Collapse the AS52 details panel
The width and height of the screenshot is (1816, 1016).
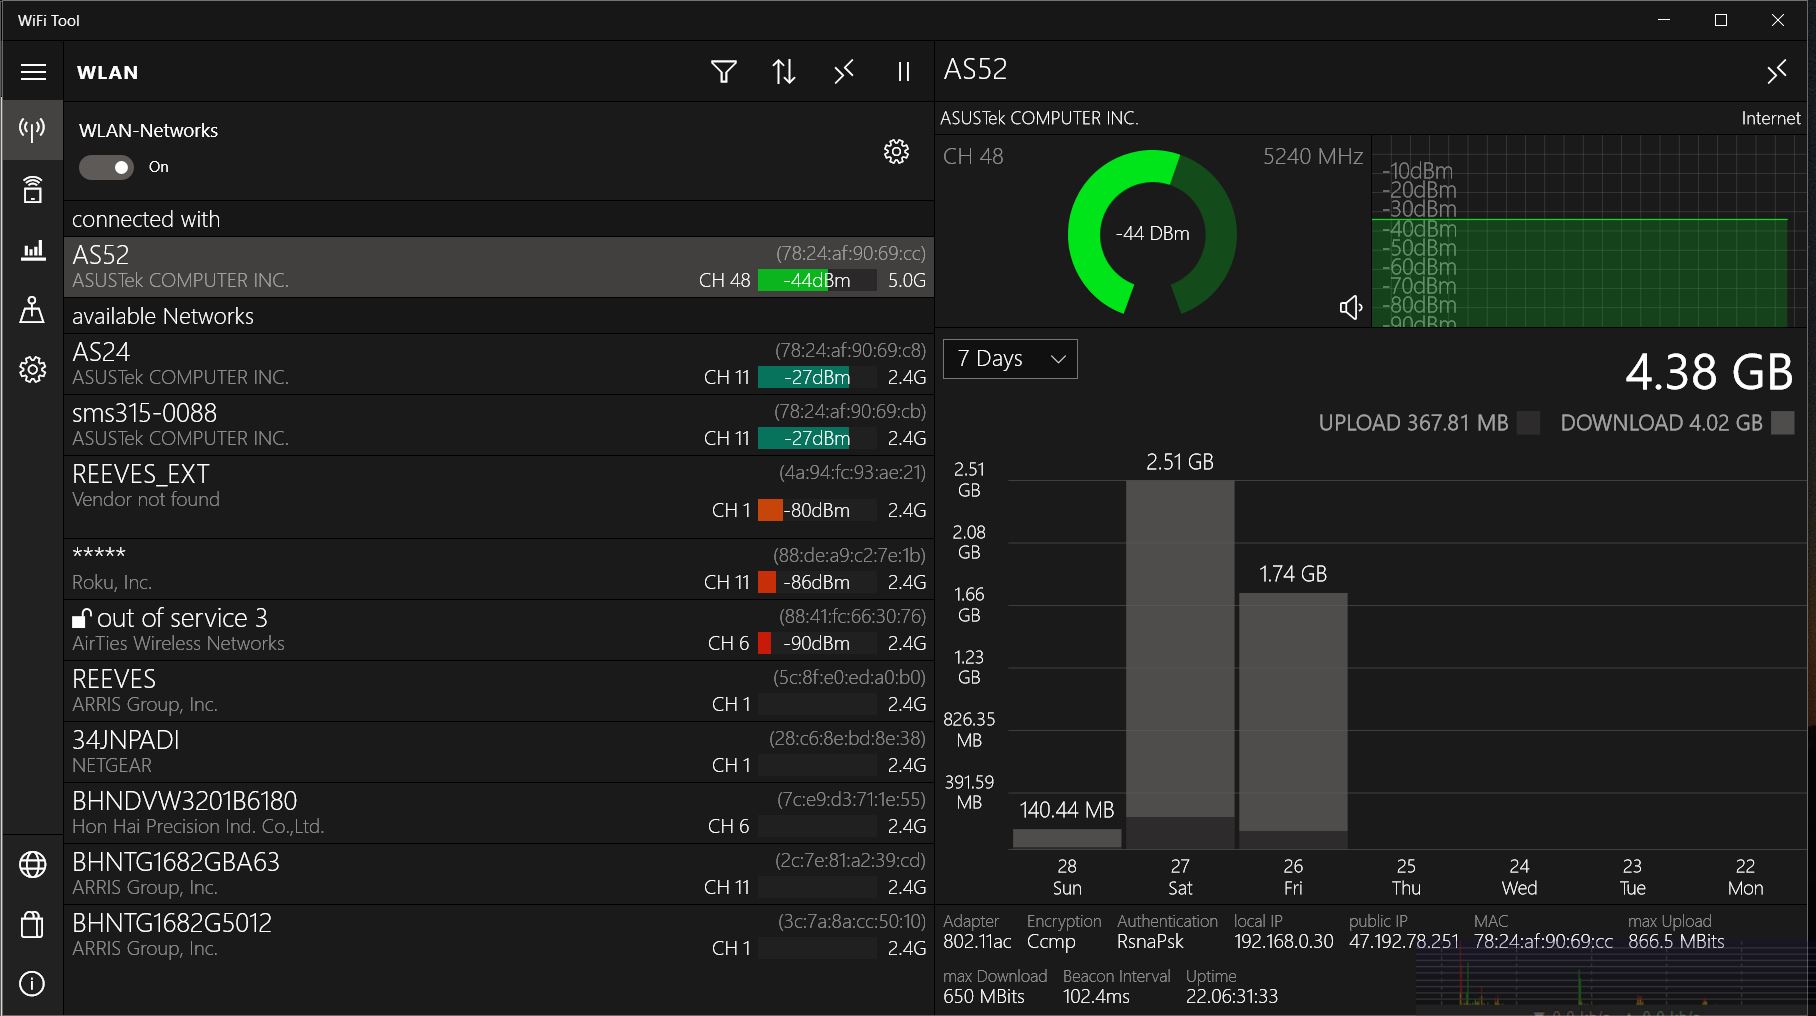1777,72
